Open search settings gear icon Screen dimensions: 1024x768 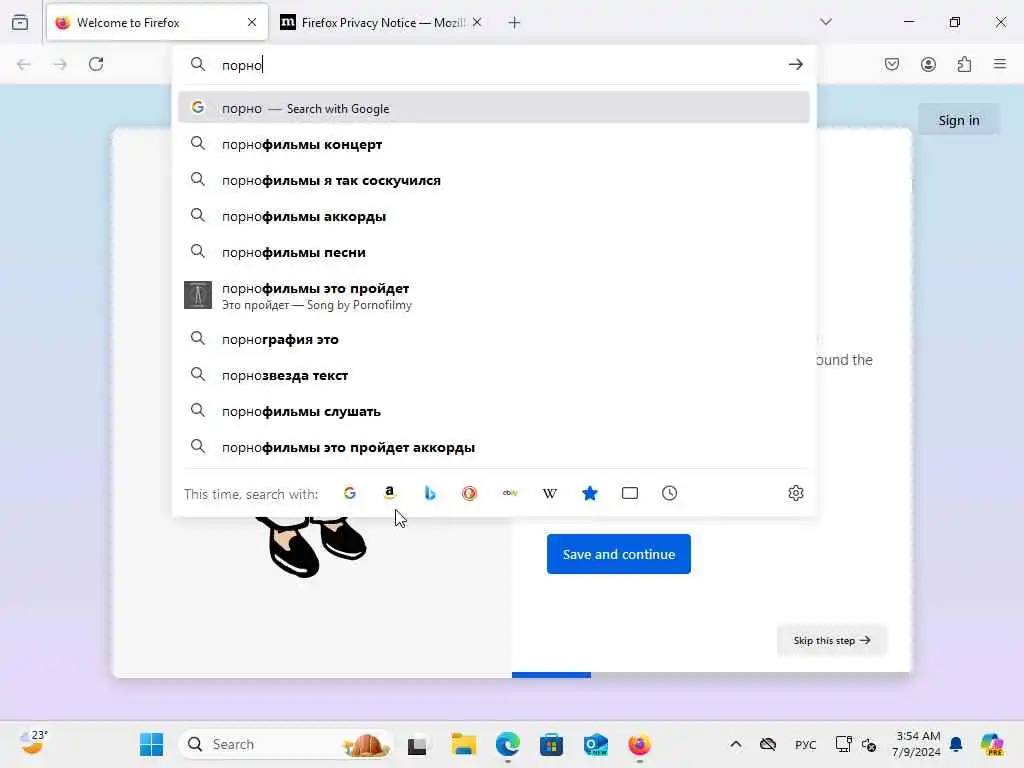point(795,493)
